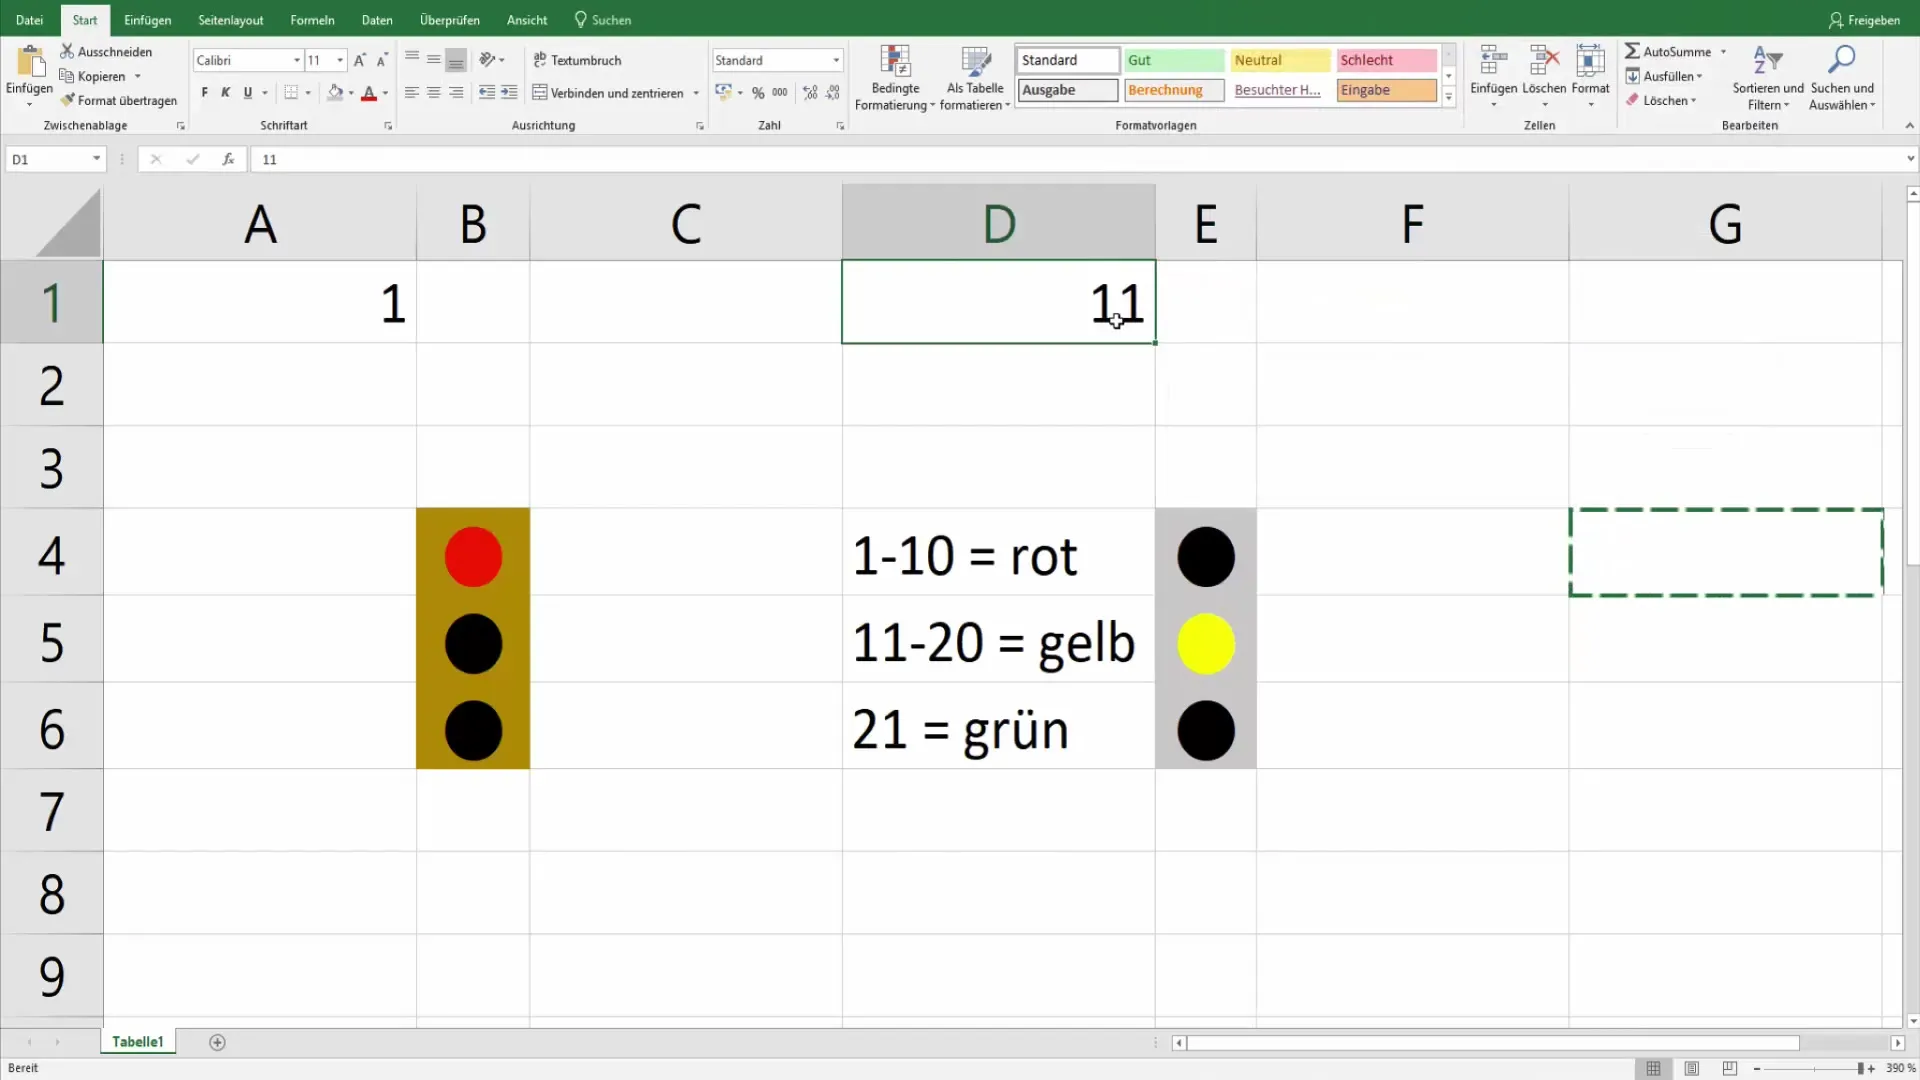Apply percent style
Screen dimensions: 1920x1080
click(758, 93)
